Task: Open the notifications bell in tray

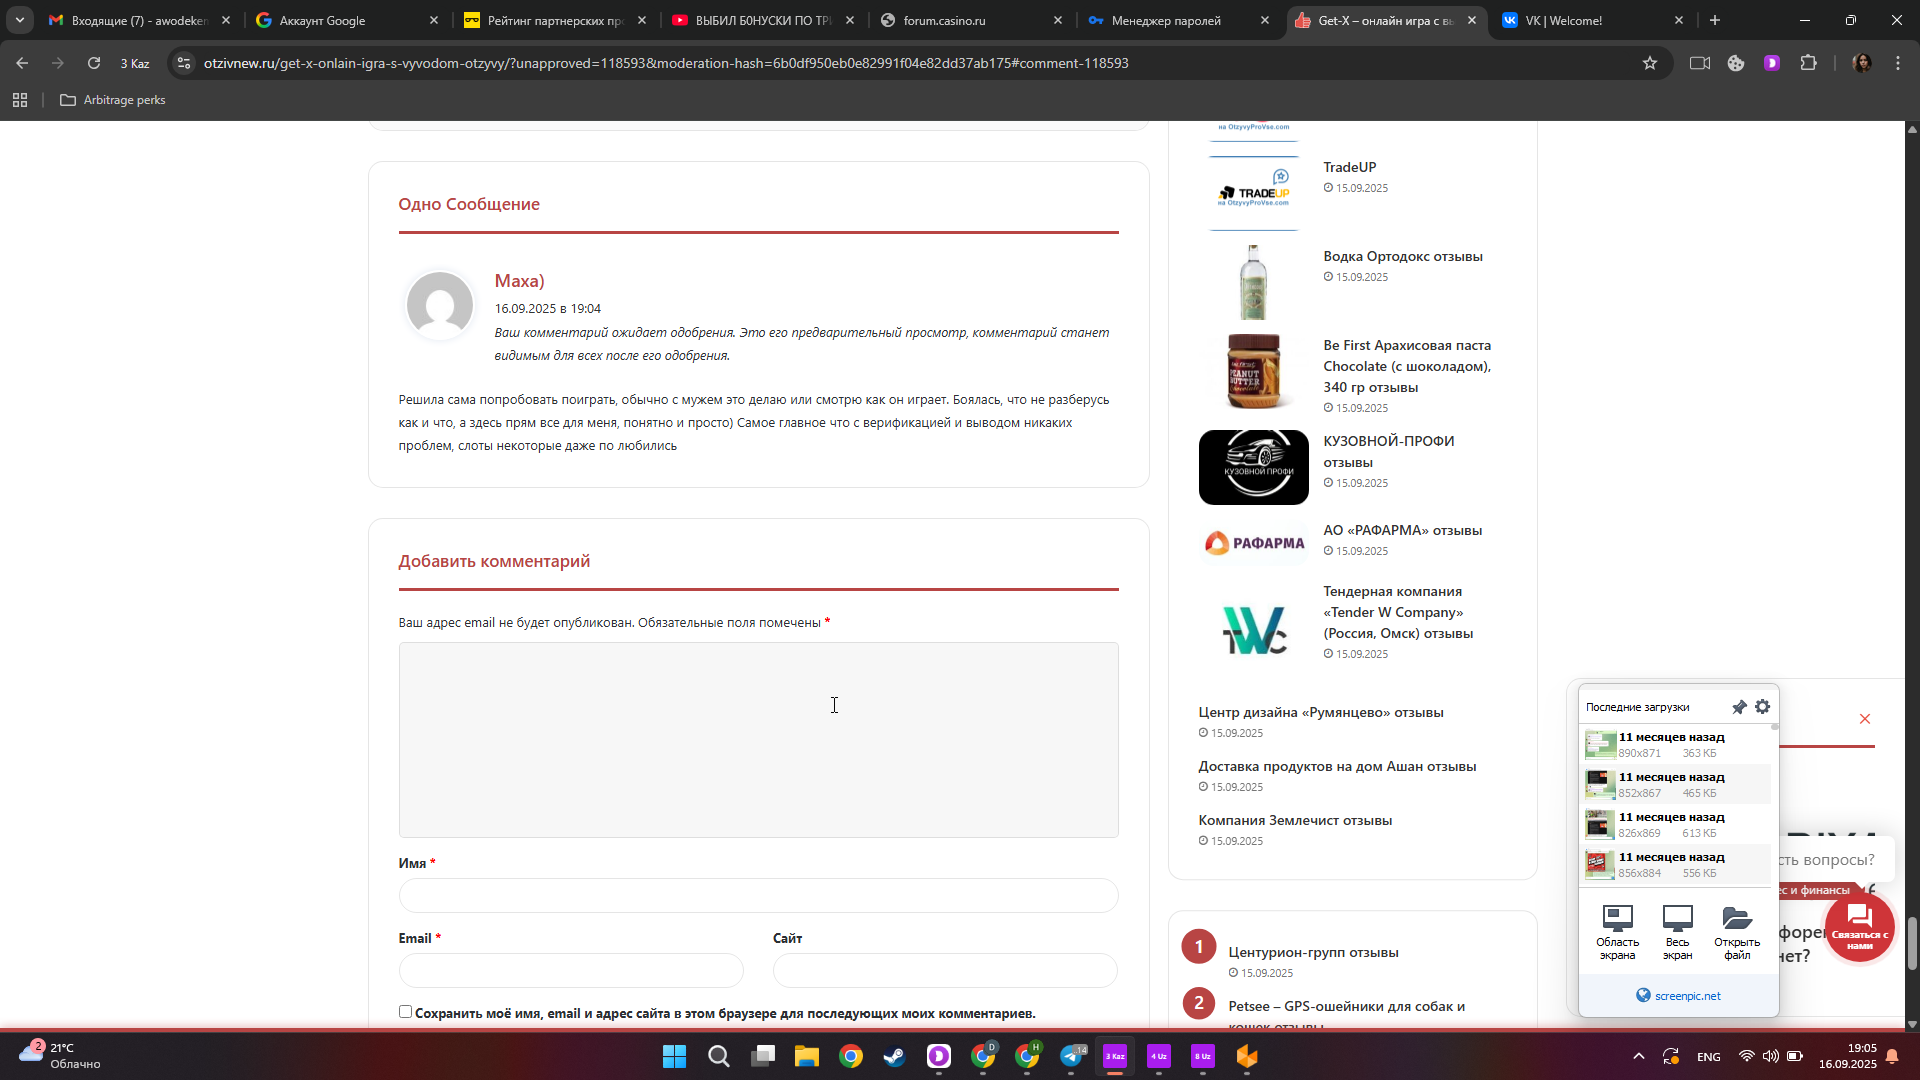Action: pos(1892,1056)
